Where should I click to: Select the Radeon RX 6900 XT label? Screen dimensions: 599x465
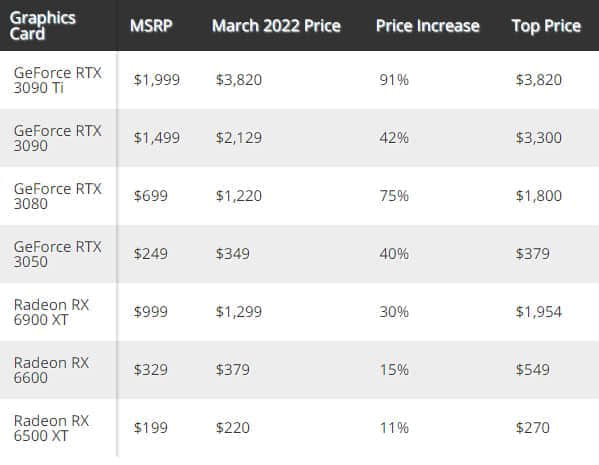point(51,312)
